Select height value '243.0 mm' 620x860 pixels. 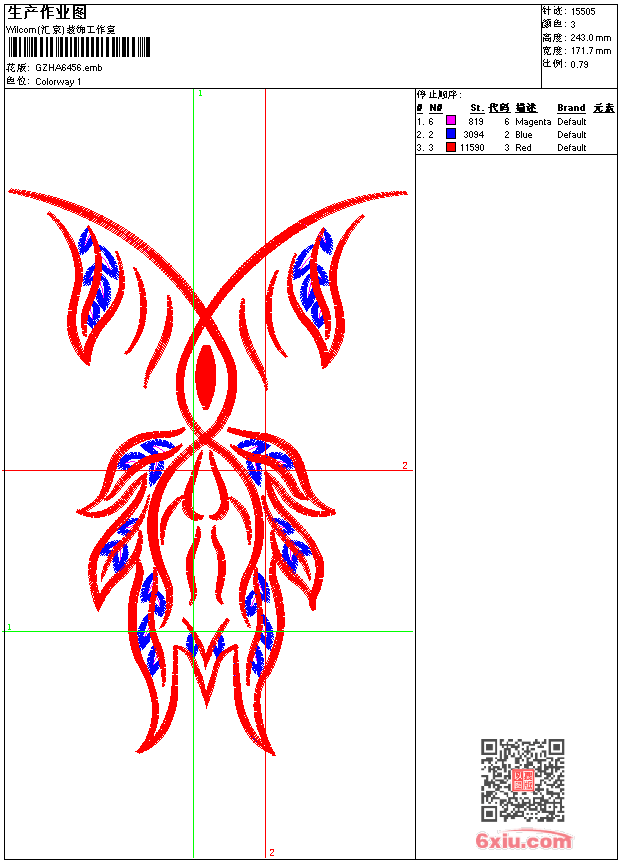pyautogui.click(x=590, y=38)
